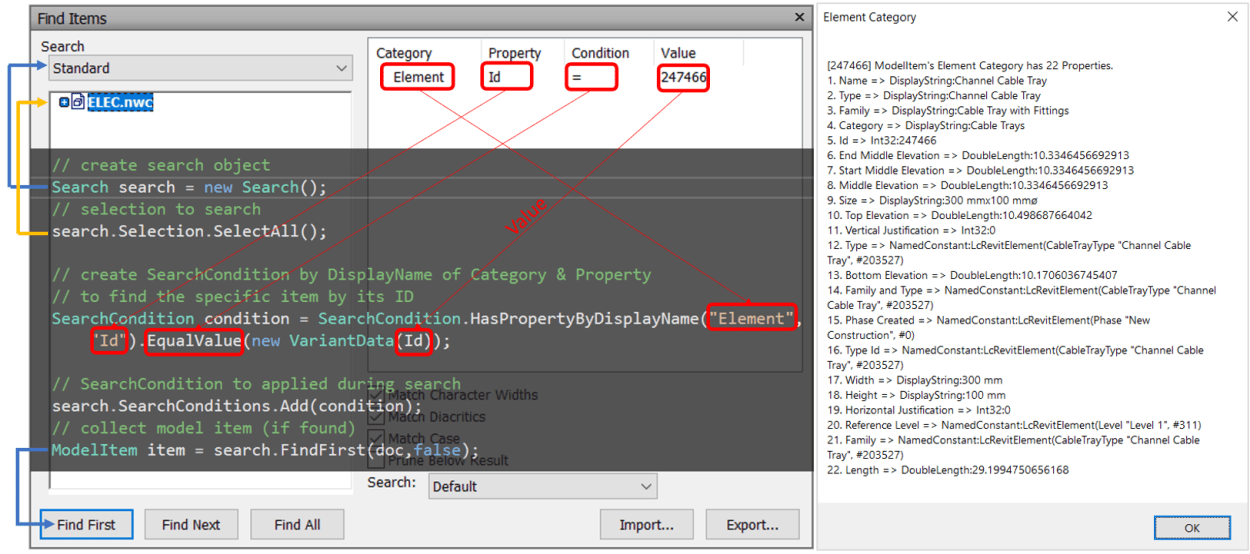Toggle Match Case checkbox

(x=376, y=439)
